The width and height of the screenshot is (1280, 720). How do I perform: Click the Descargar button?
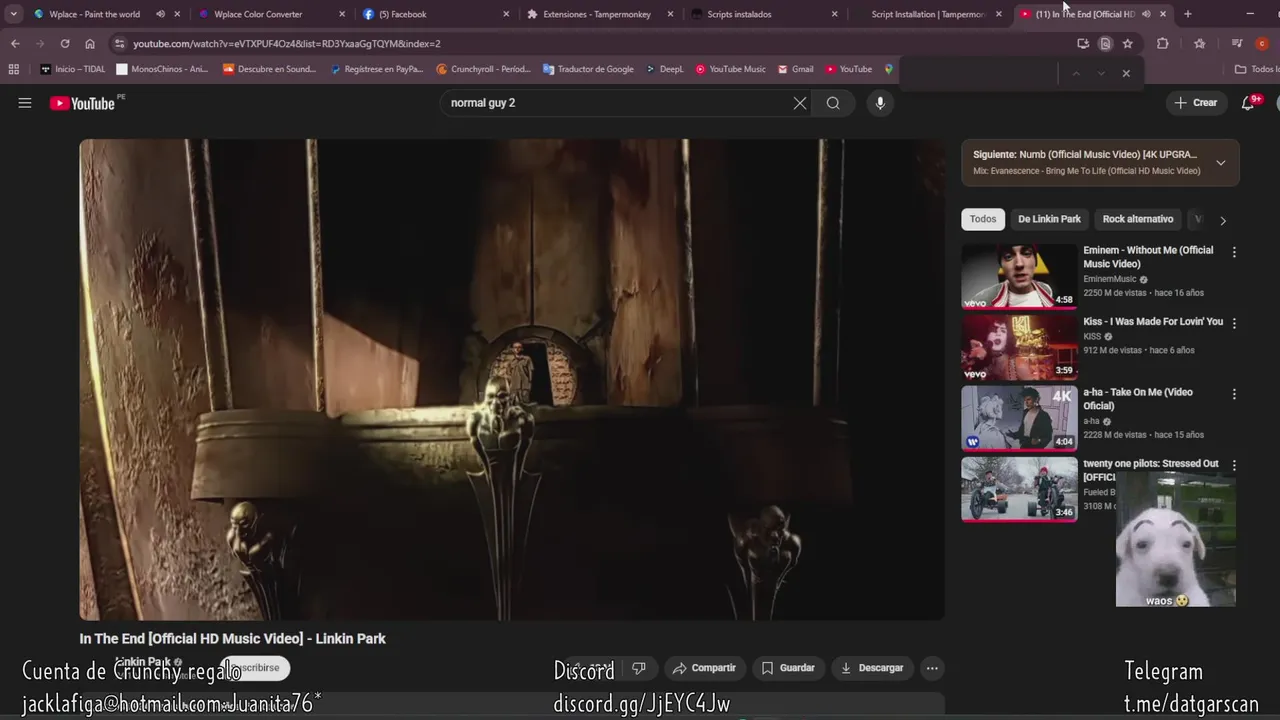click(872, 668)
